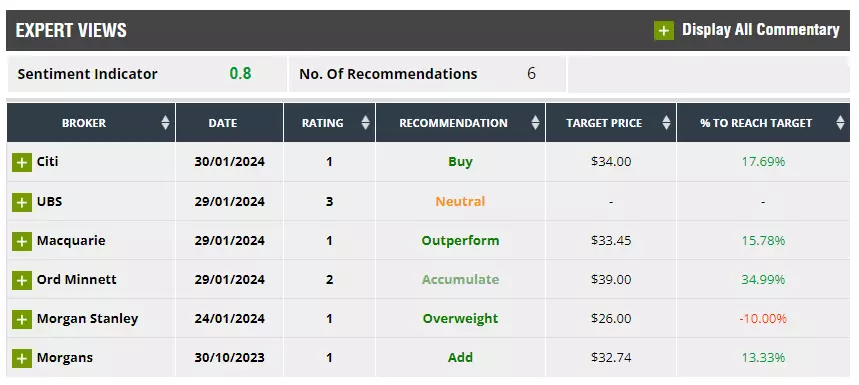Viewport: 859px width, 385px height.
Task: Click the Display All Commentary text link
Action: click(x=760, y=30)
